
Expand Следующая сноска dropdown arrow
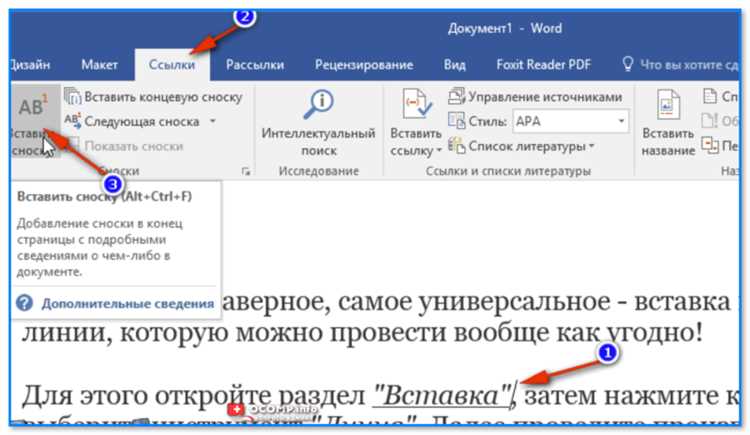pyautogui.click(x=213, y=121)
